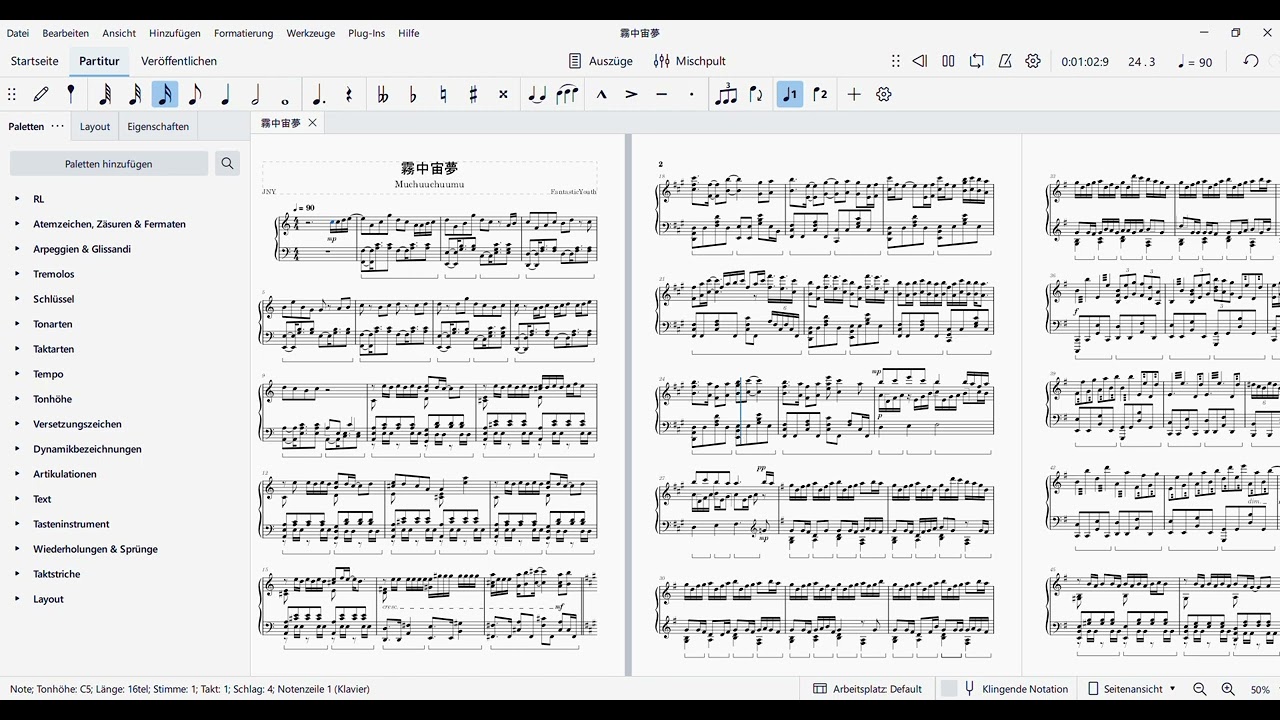The height and width of the screenshot is (720, 1280).
Task: Open the Seitenansicht view mode dropdown
Action: [x=1131, y=689]
